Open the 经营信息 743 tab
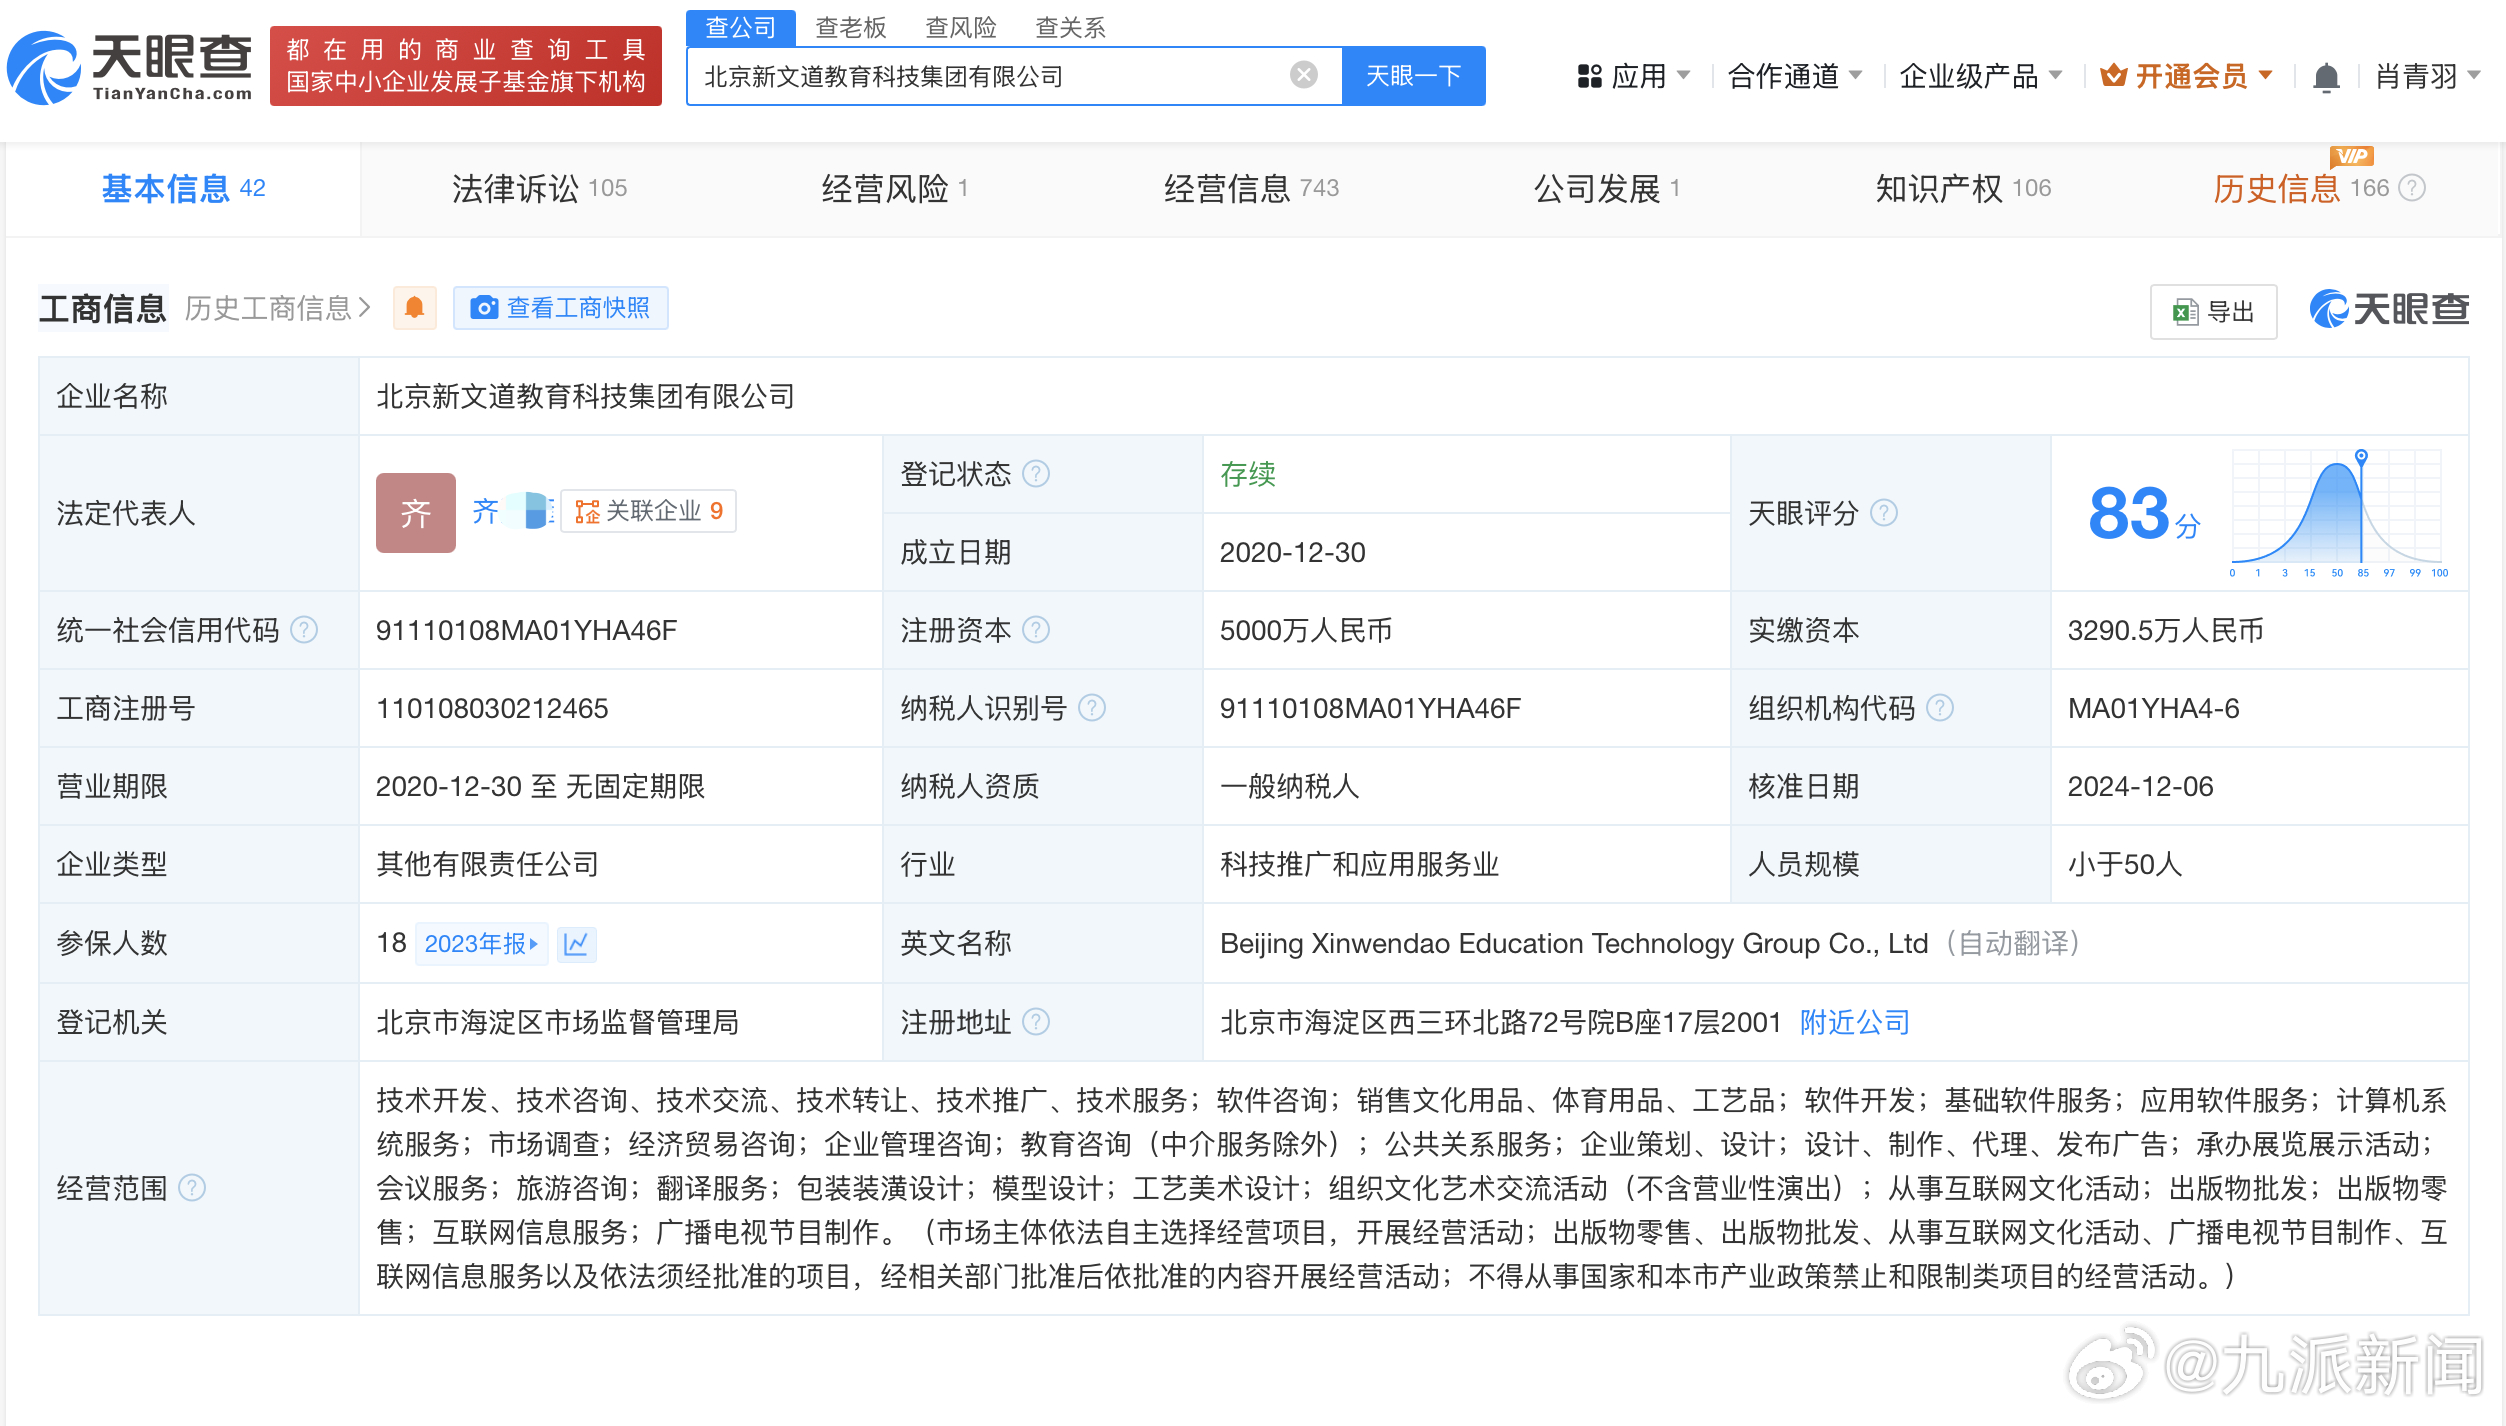 (1251, 189)
